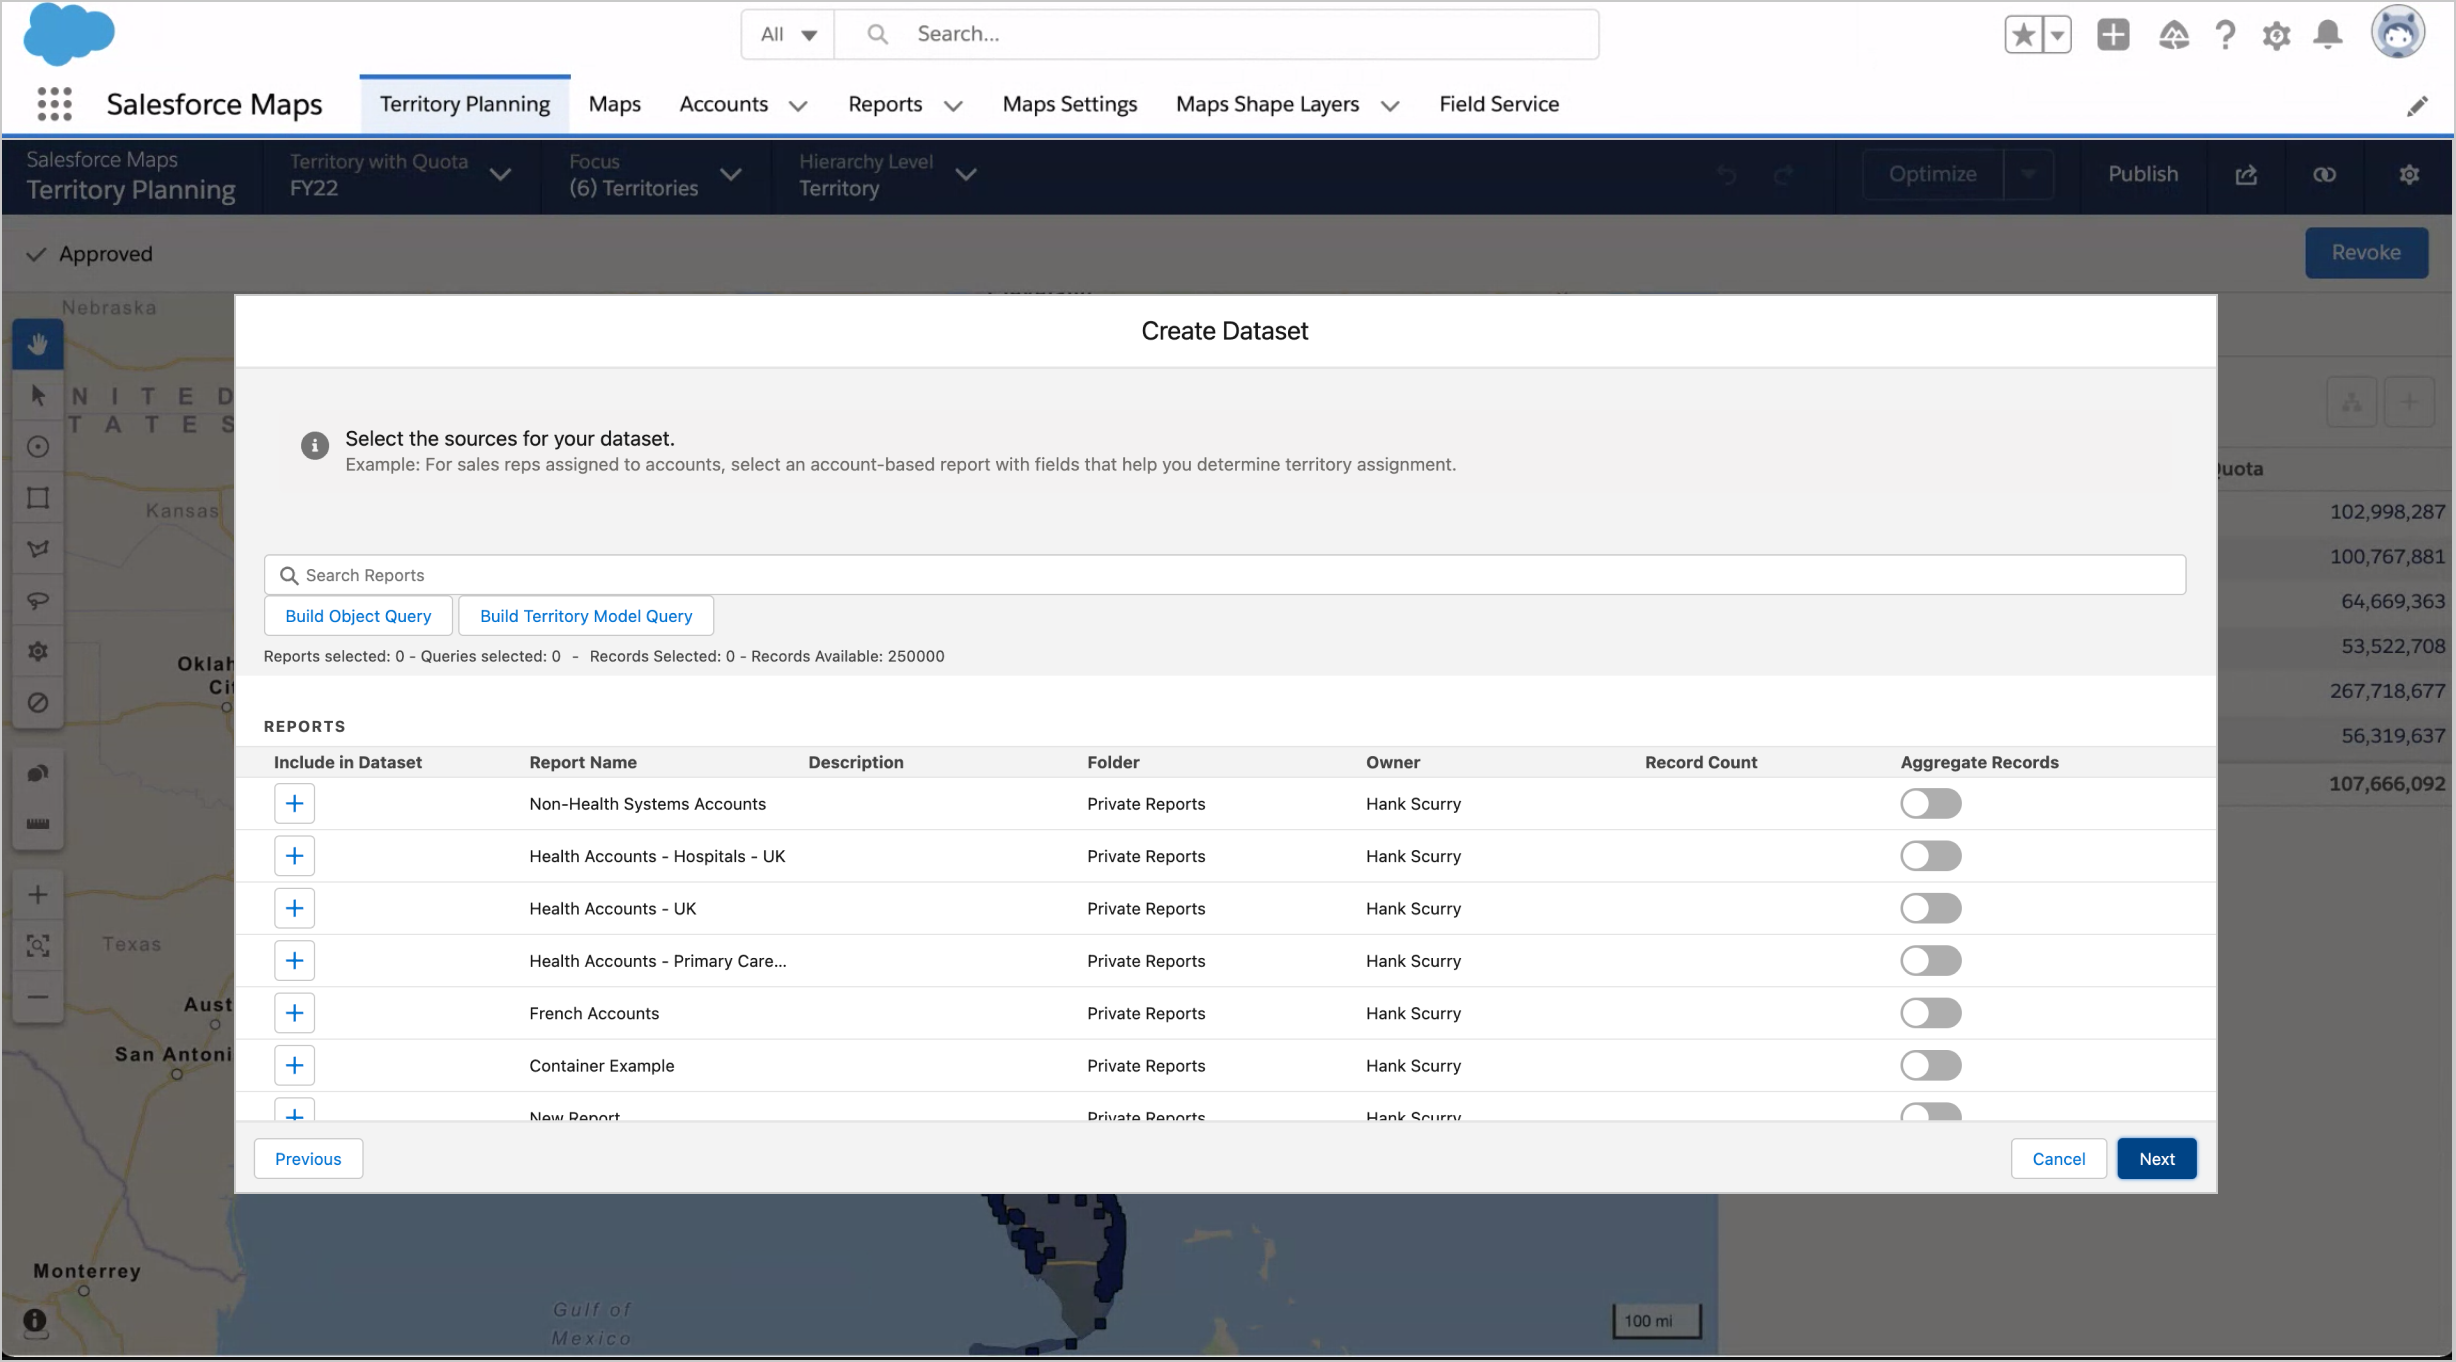Click the Revoke button
This screenshot has height=1362, width=2456.
2366,253
